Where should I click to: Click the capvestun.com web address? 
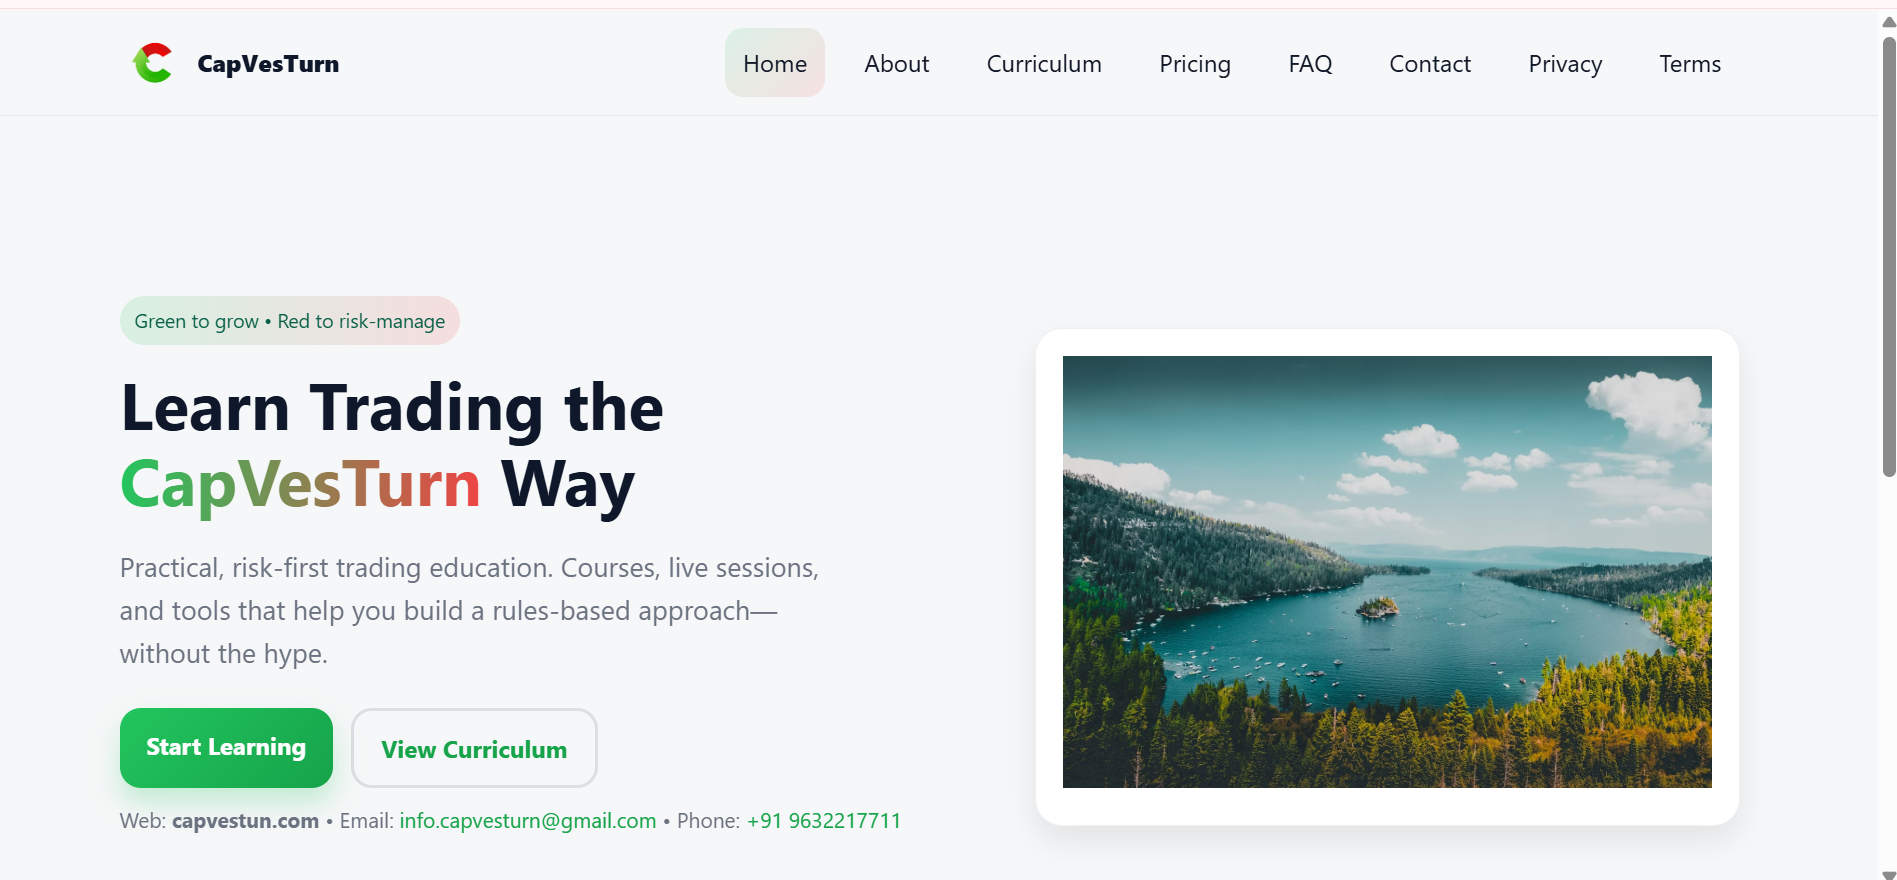coord(245,821)
